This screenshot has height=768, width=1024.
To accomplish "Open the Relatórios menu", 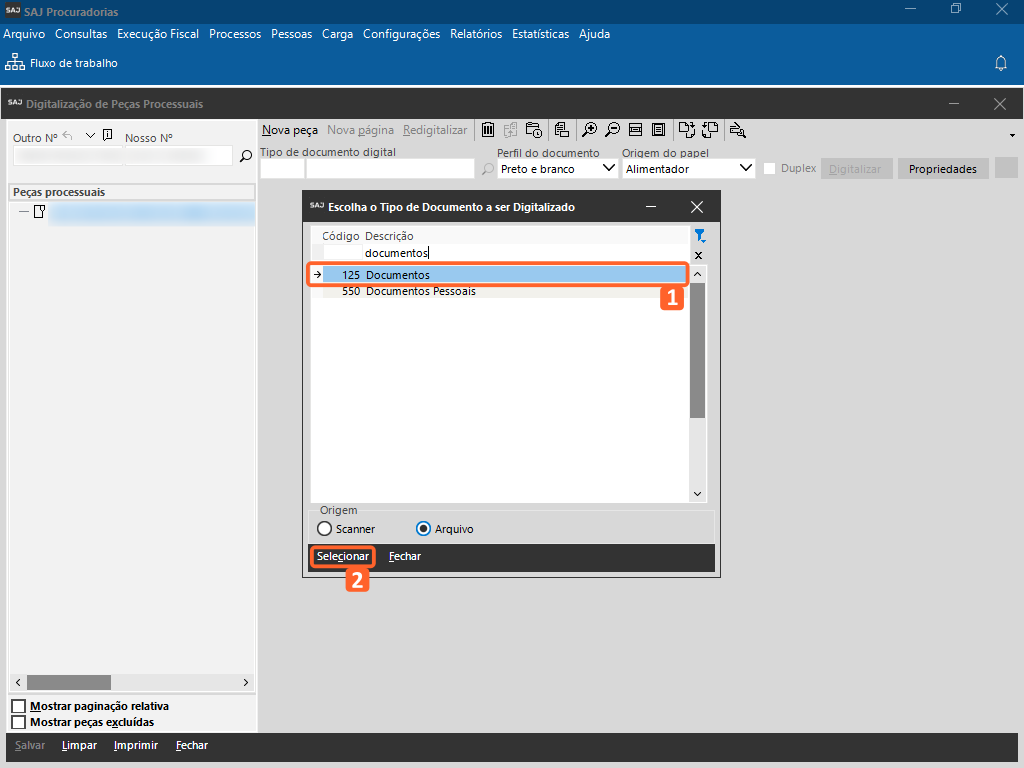I will [476, 34].
